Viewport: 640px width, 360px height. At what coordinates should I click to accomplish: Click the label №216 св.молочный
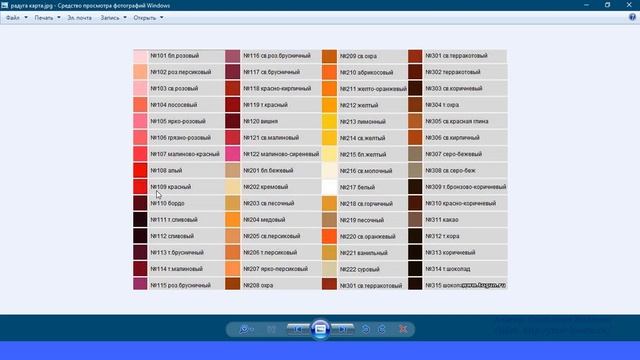tap(366, 171)
